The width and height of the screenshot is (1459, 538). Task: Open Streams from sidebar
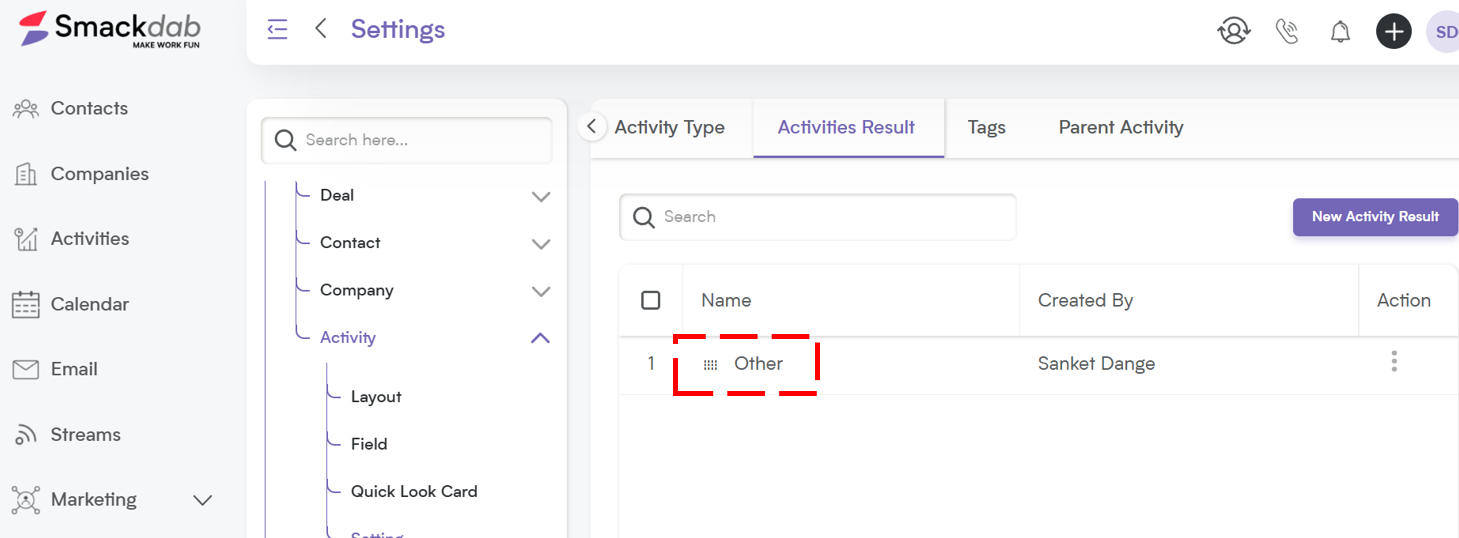(x=85, y=435)
